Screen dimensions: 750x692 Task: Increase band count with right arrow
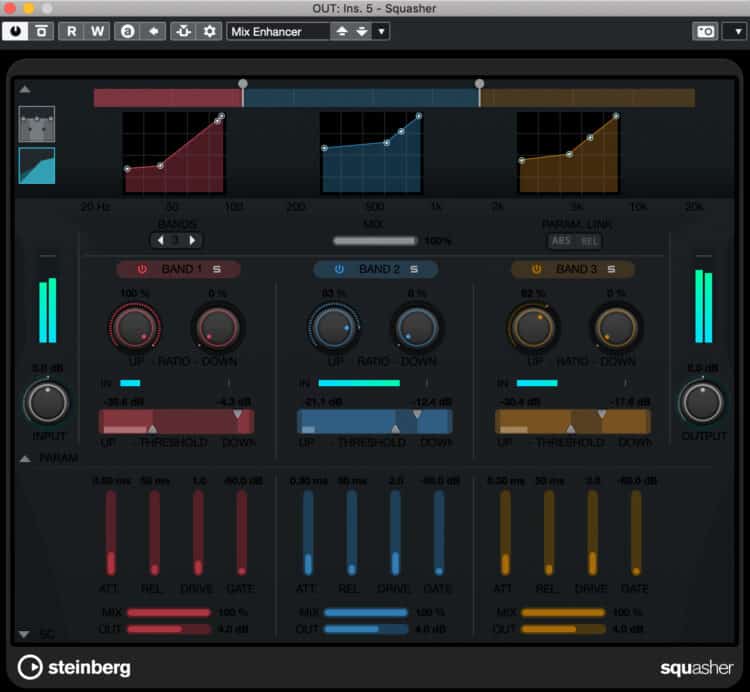point(192,240)
